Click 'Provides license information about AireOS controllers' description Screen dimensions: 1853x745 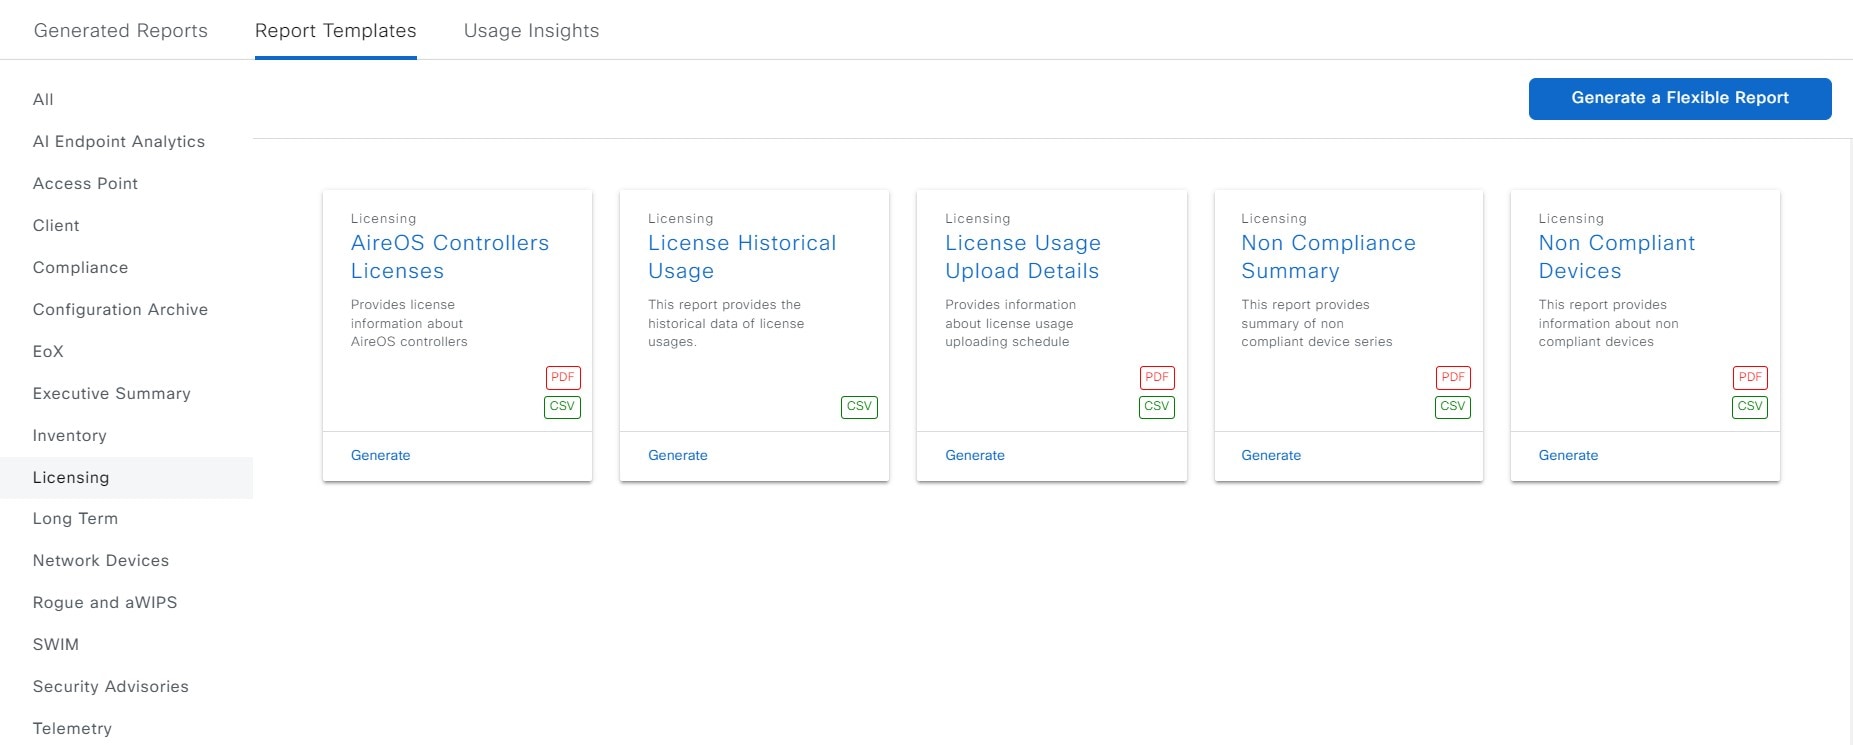(409, 323)
